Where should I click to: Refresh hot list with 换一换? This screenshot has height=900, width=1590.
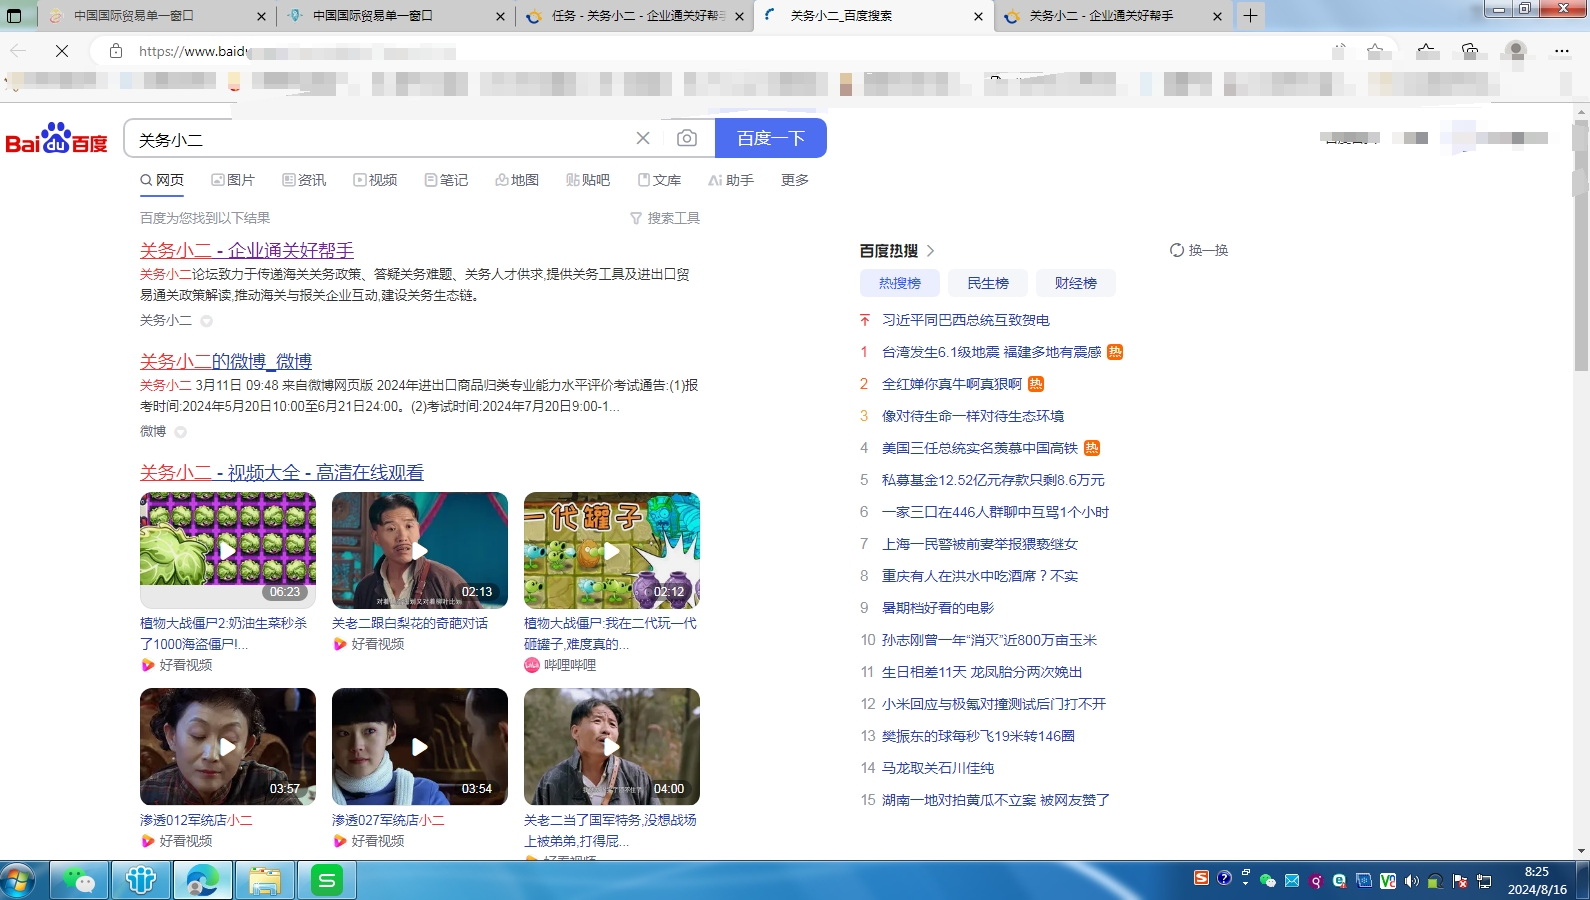1199,250
